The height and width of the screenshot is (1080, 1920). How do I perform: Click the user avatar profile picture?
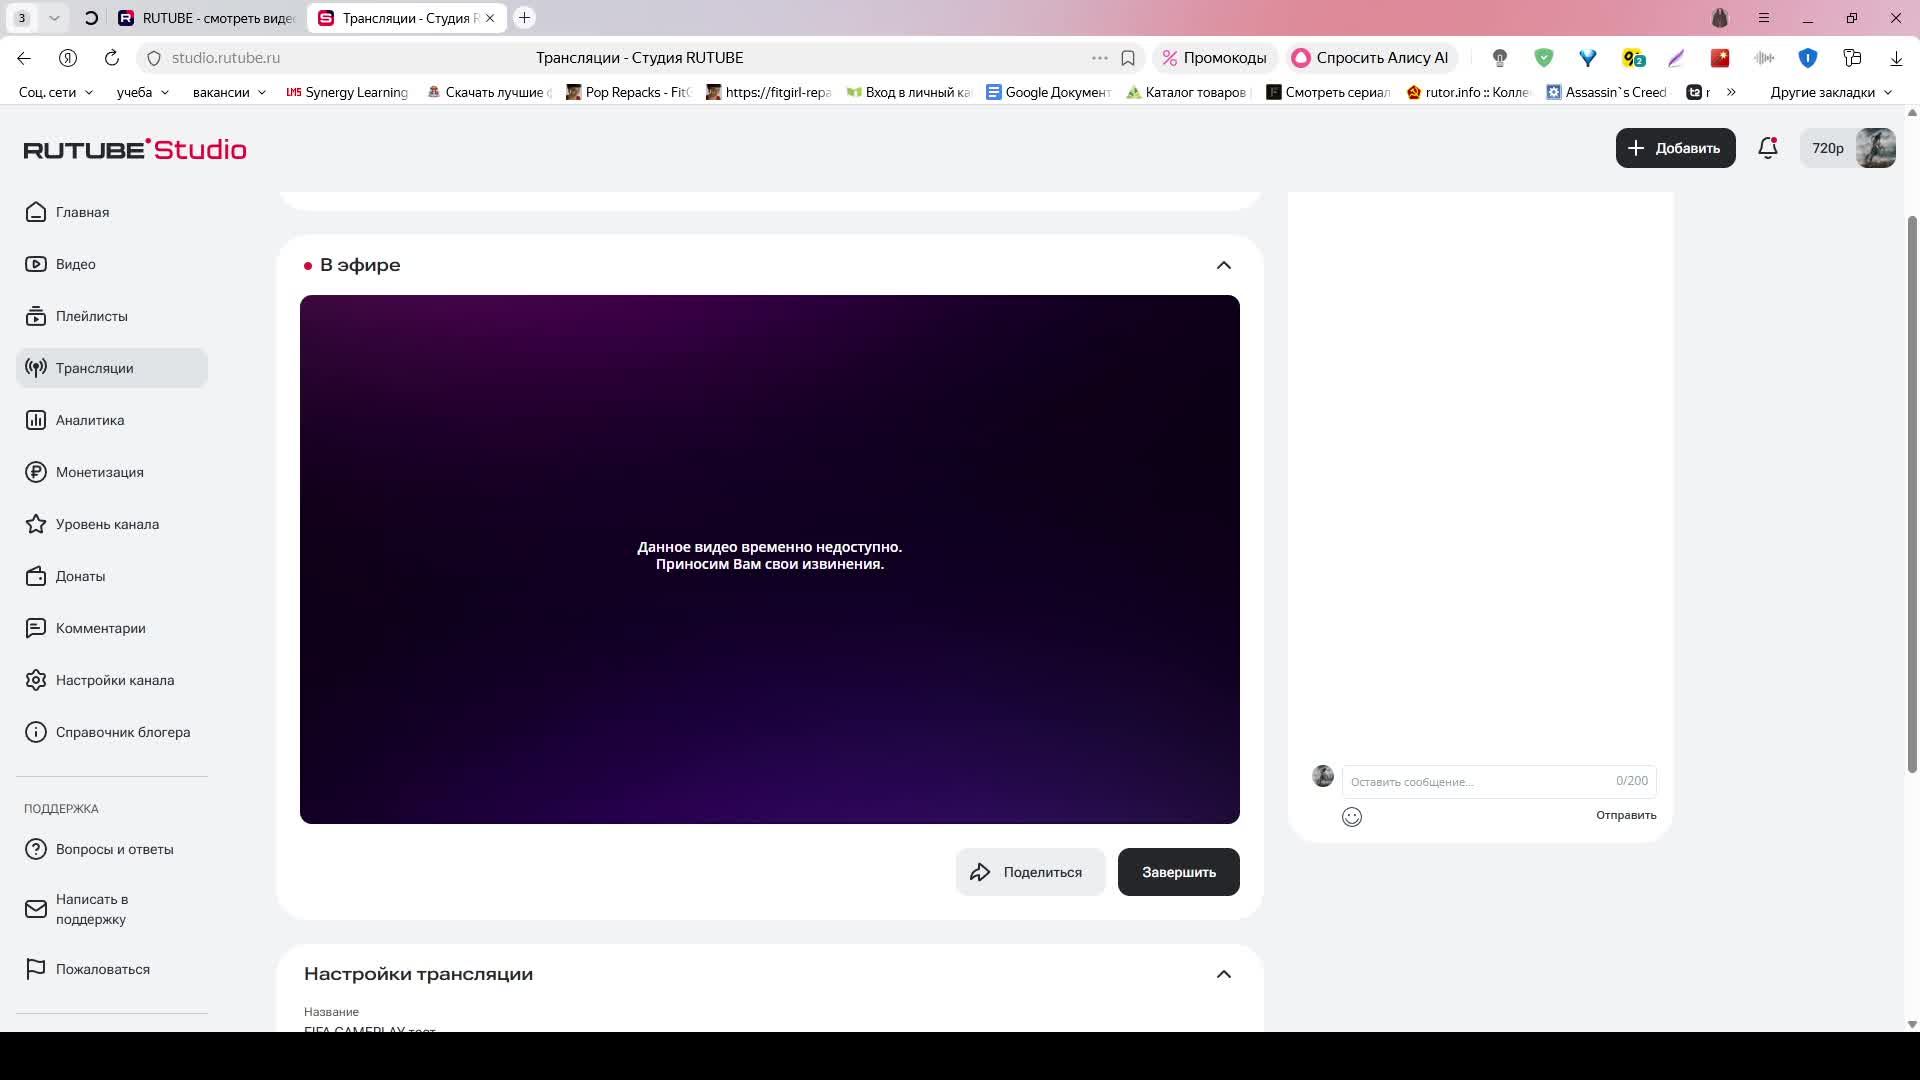click(1875, 148)
